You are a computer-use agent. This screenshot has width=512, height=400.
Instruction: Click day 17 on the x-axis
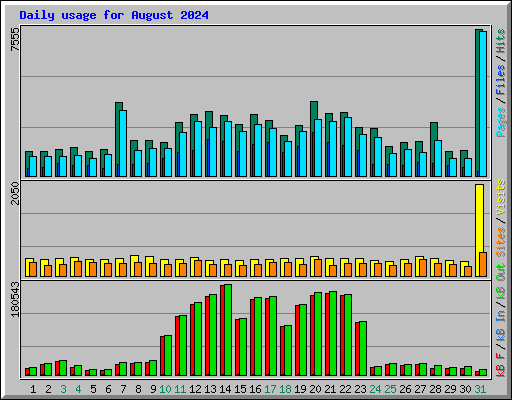(270, 389)
